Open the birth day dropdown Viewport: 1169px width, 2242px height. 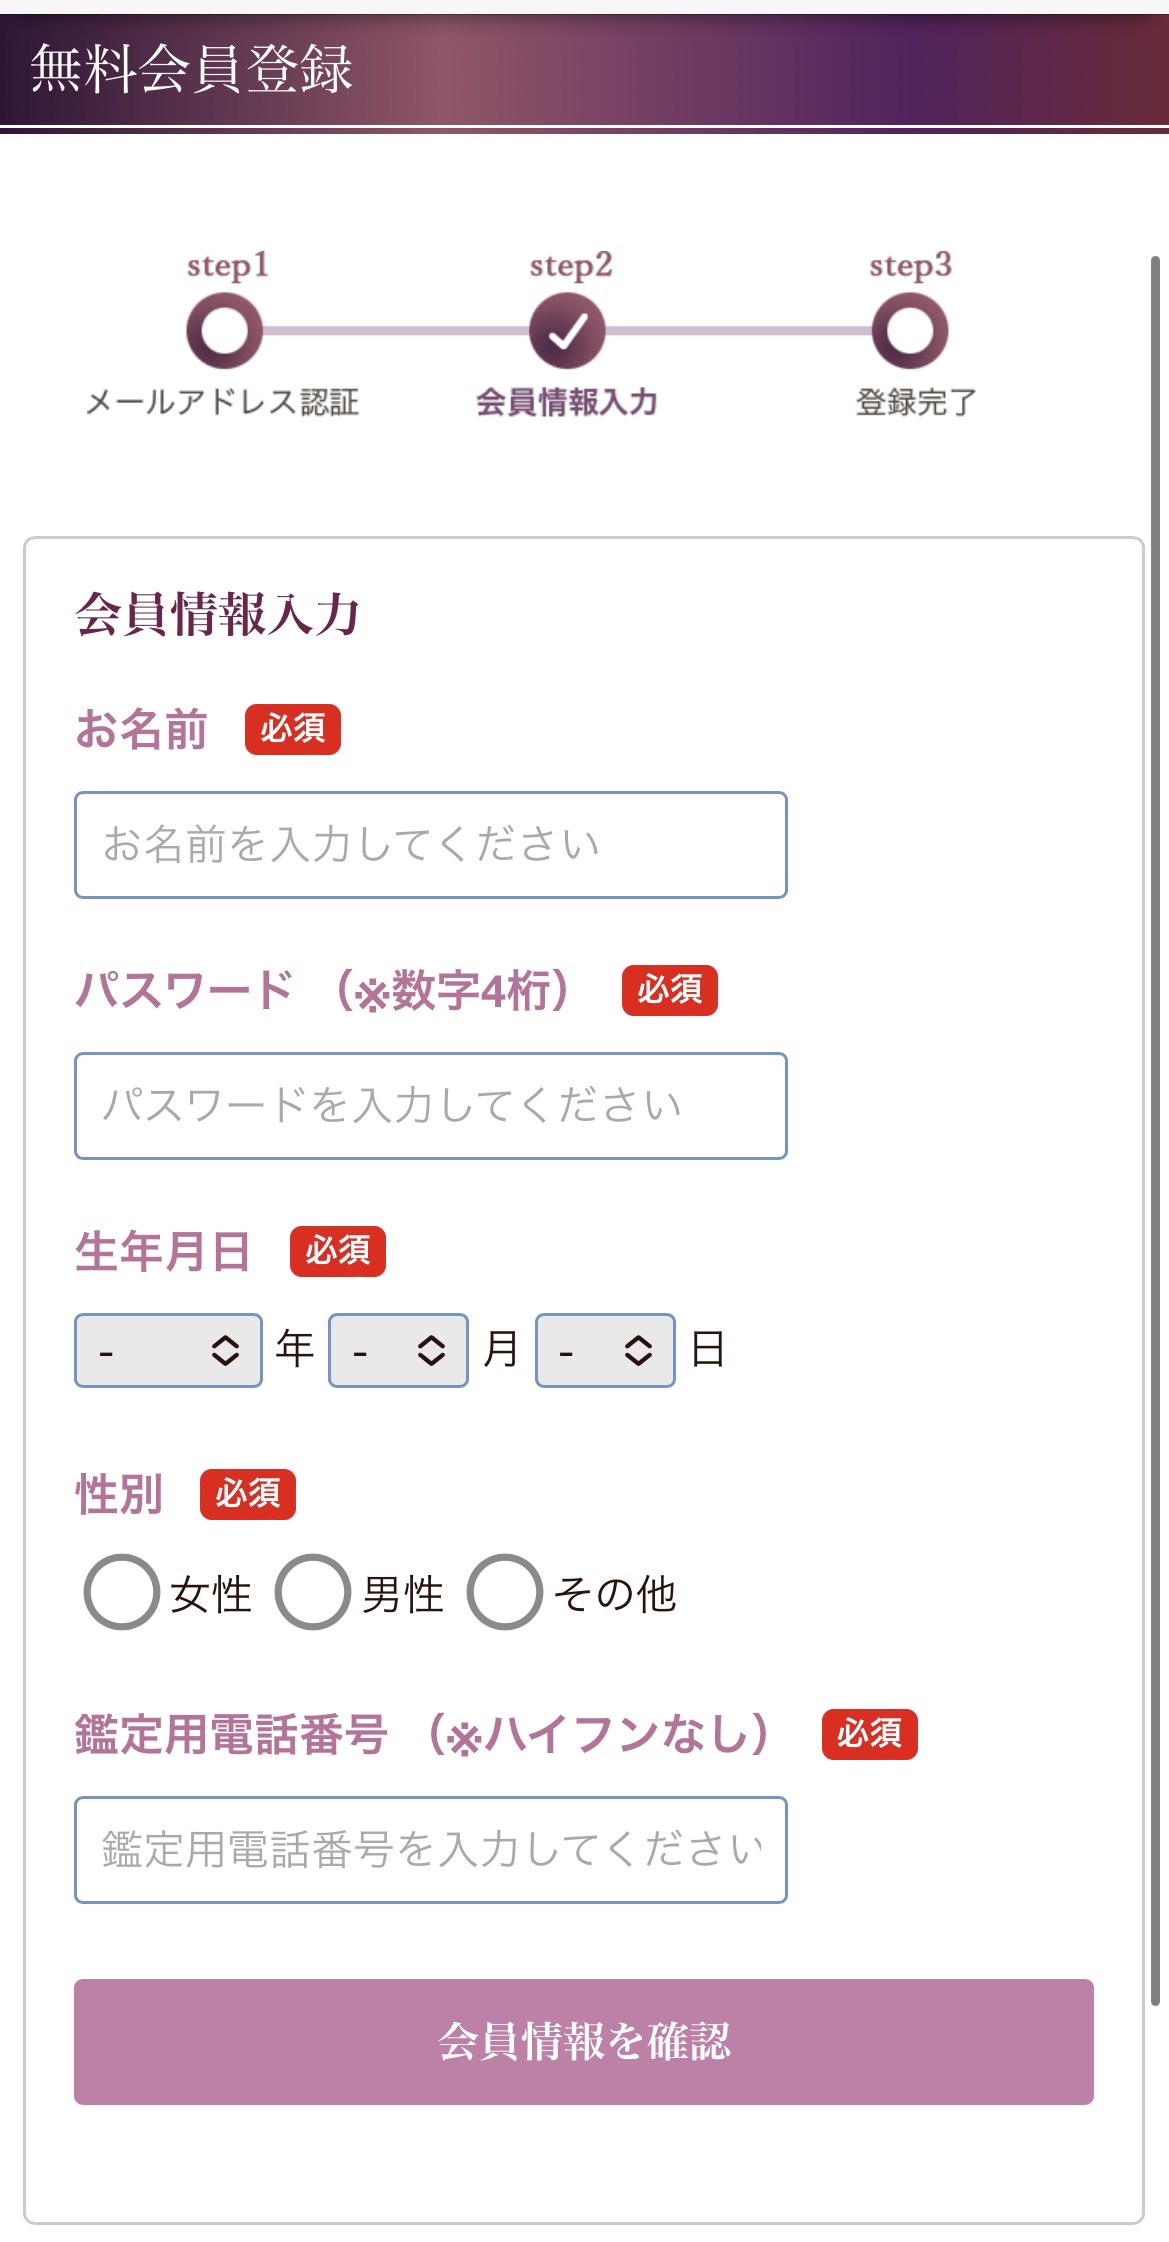[606, 1350]
